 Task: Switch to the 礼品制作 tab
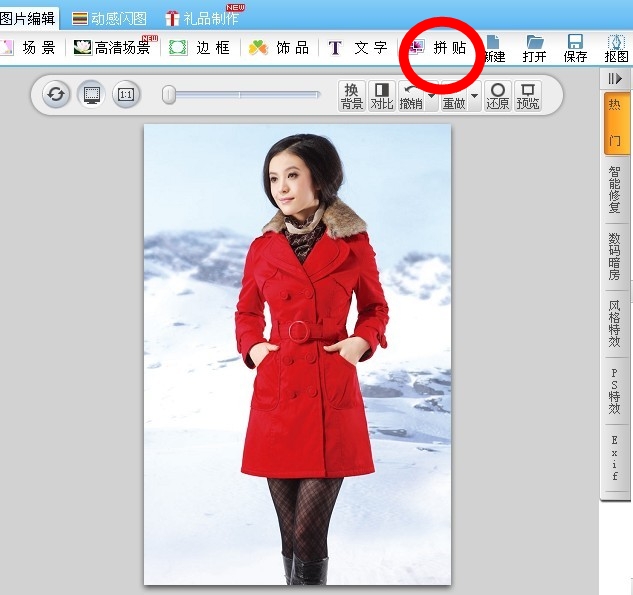coord(202,19)
